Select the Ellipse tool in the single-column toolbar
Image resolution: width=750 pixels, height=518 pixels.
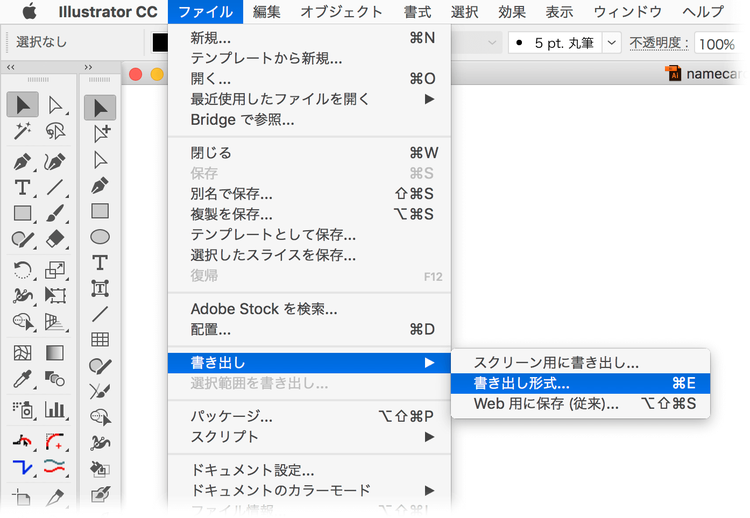pos(100,237)
